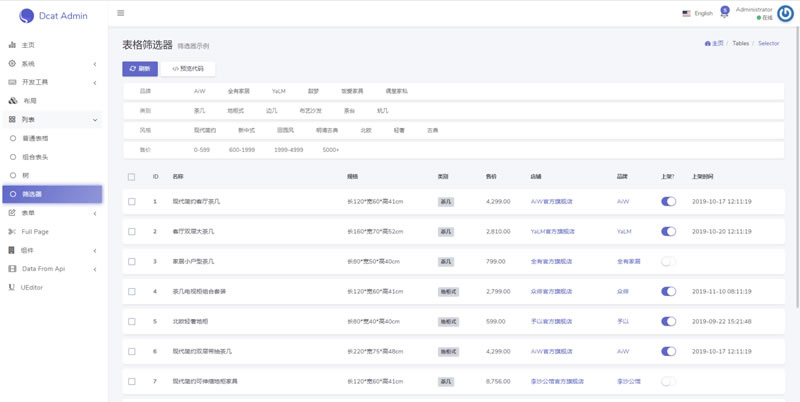Select the 组合表头 sidebar item

click(35, 157)
